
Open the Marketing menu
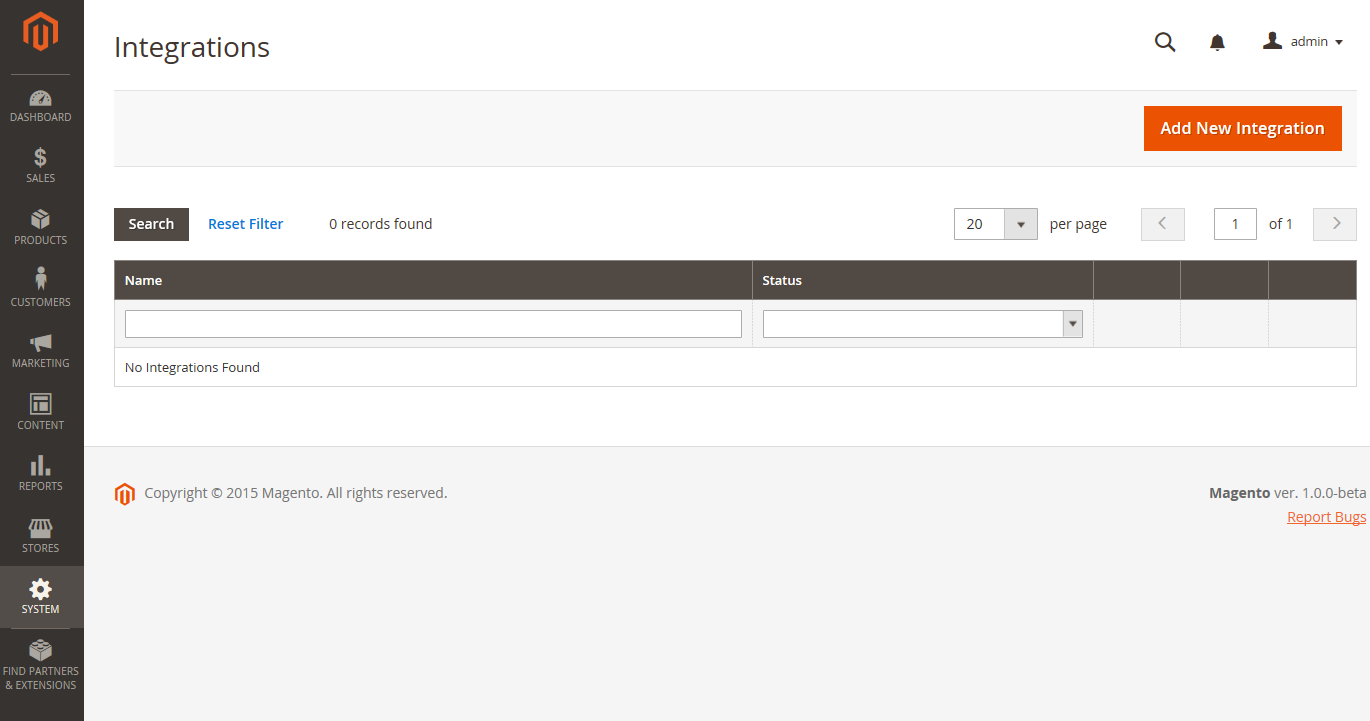41,351
